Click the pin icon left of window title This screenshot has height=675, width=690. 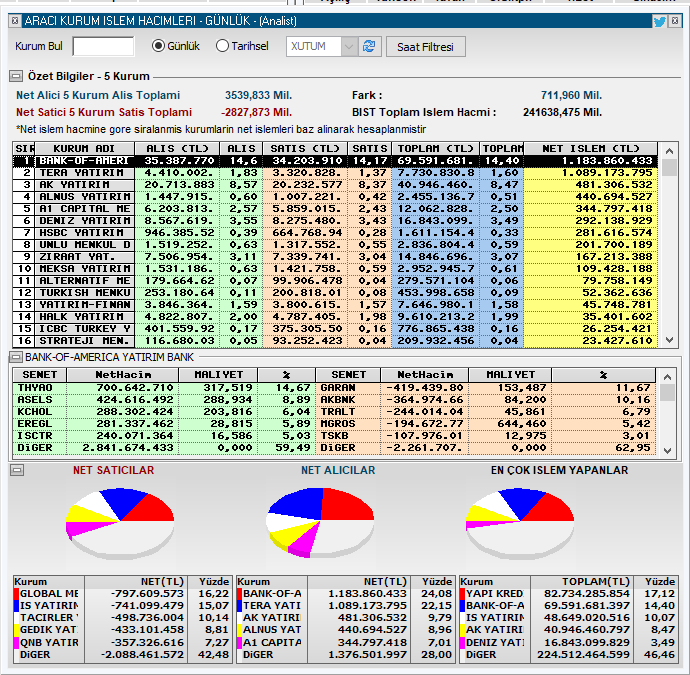(x=15, y=21)
